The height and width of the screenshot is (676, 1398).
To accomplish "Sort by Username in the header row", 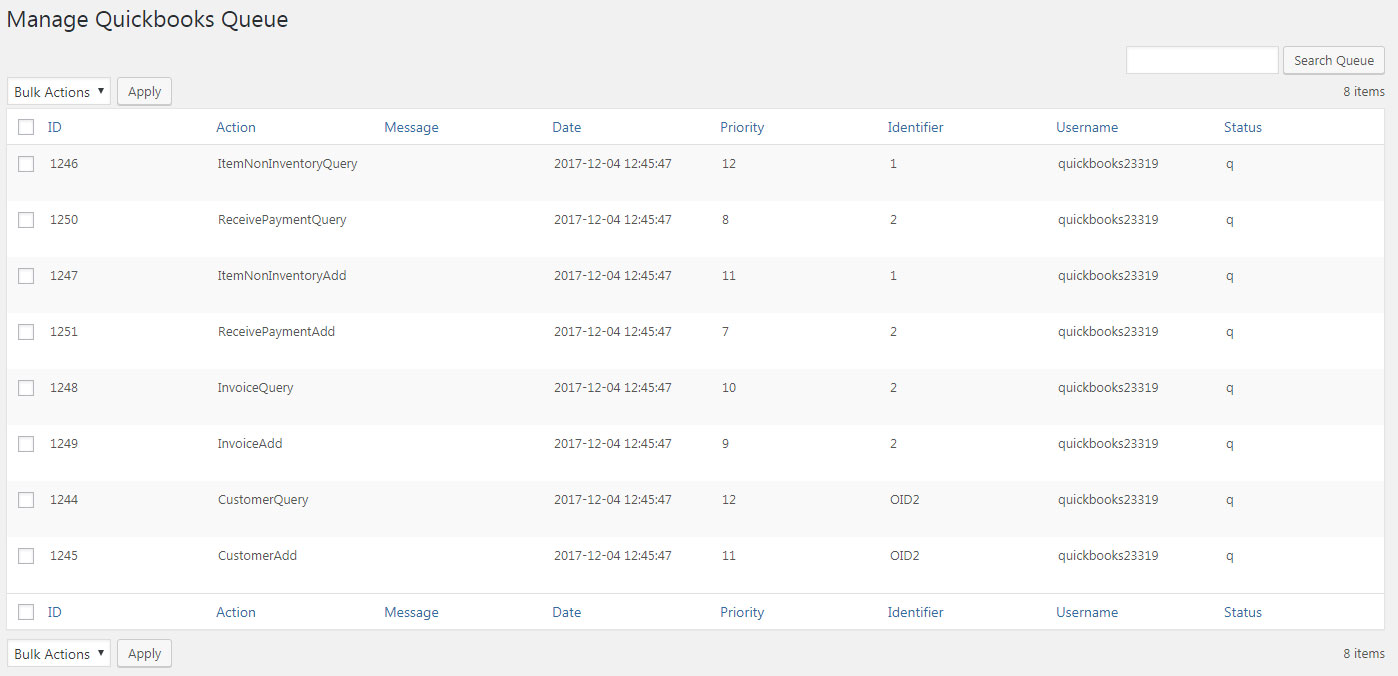I will [1087, 127].
